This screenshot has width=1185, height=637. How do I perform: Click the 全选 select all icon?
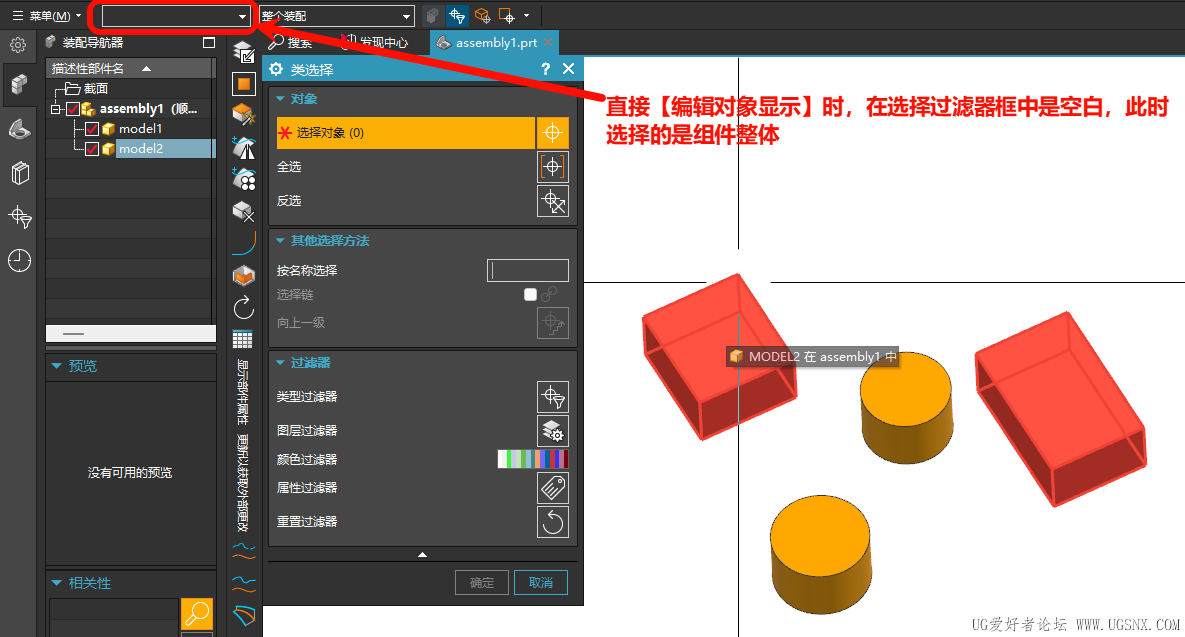pyautogui.click(x=552, y=167)
